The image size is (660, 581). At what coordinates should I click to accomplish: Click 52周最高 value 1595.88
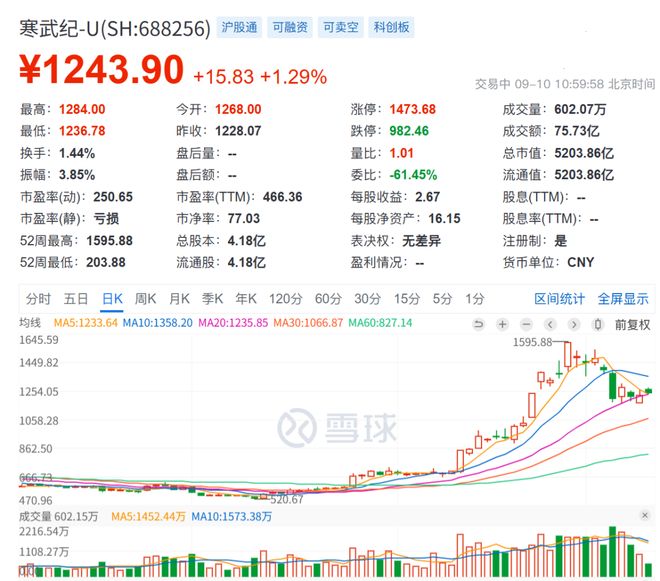coord(109,240)
